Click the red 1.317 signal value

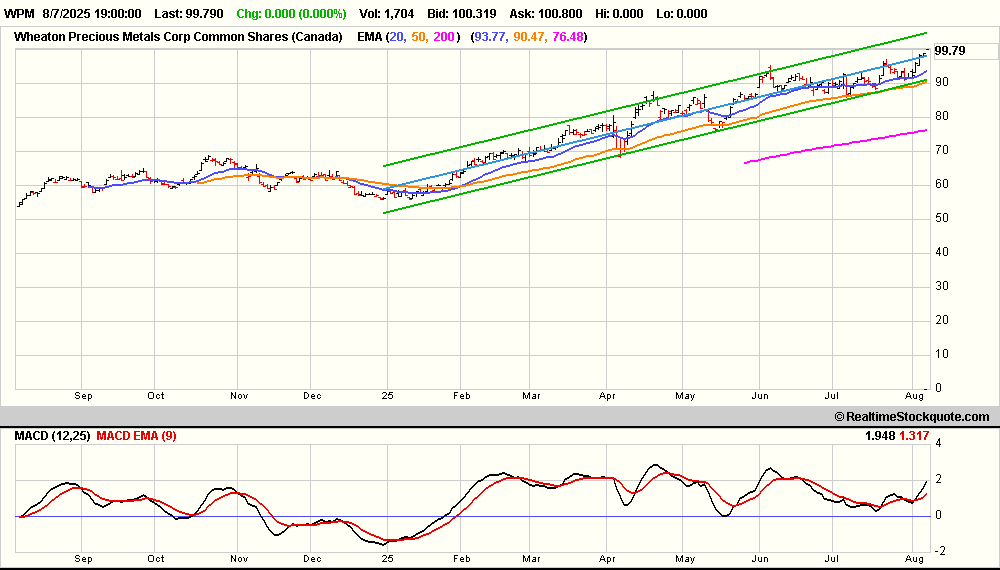(914, 436)
